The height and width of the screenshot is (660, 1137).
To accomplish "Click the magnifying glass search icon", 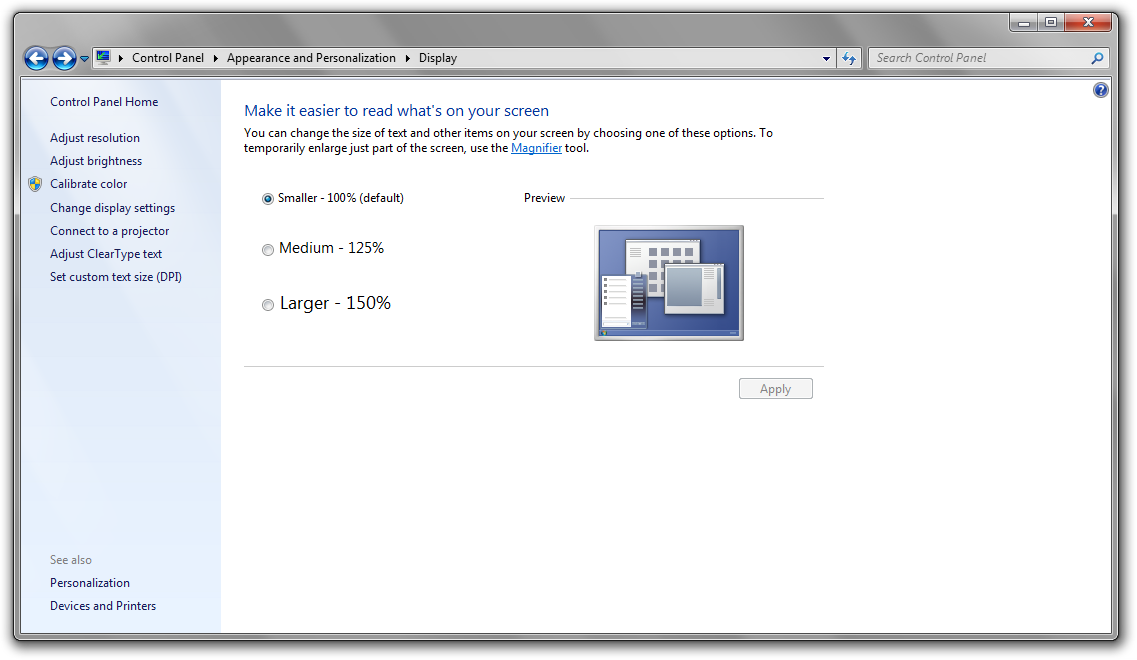I will (1097, 58).
